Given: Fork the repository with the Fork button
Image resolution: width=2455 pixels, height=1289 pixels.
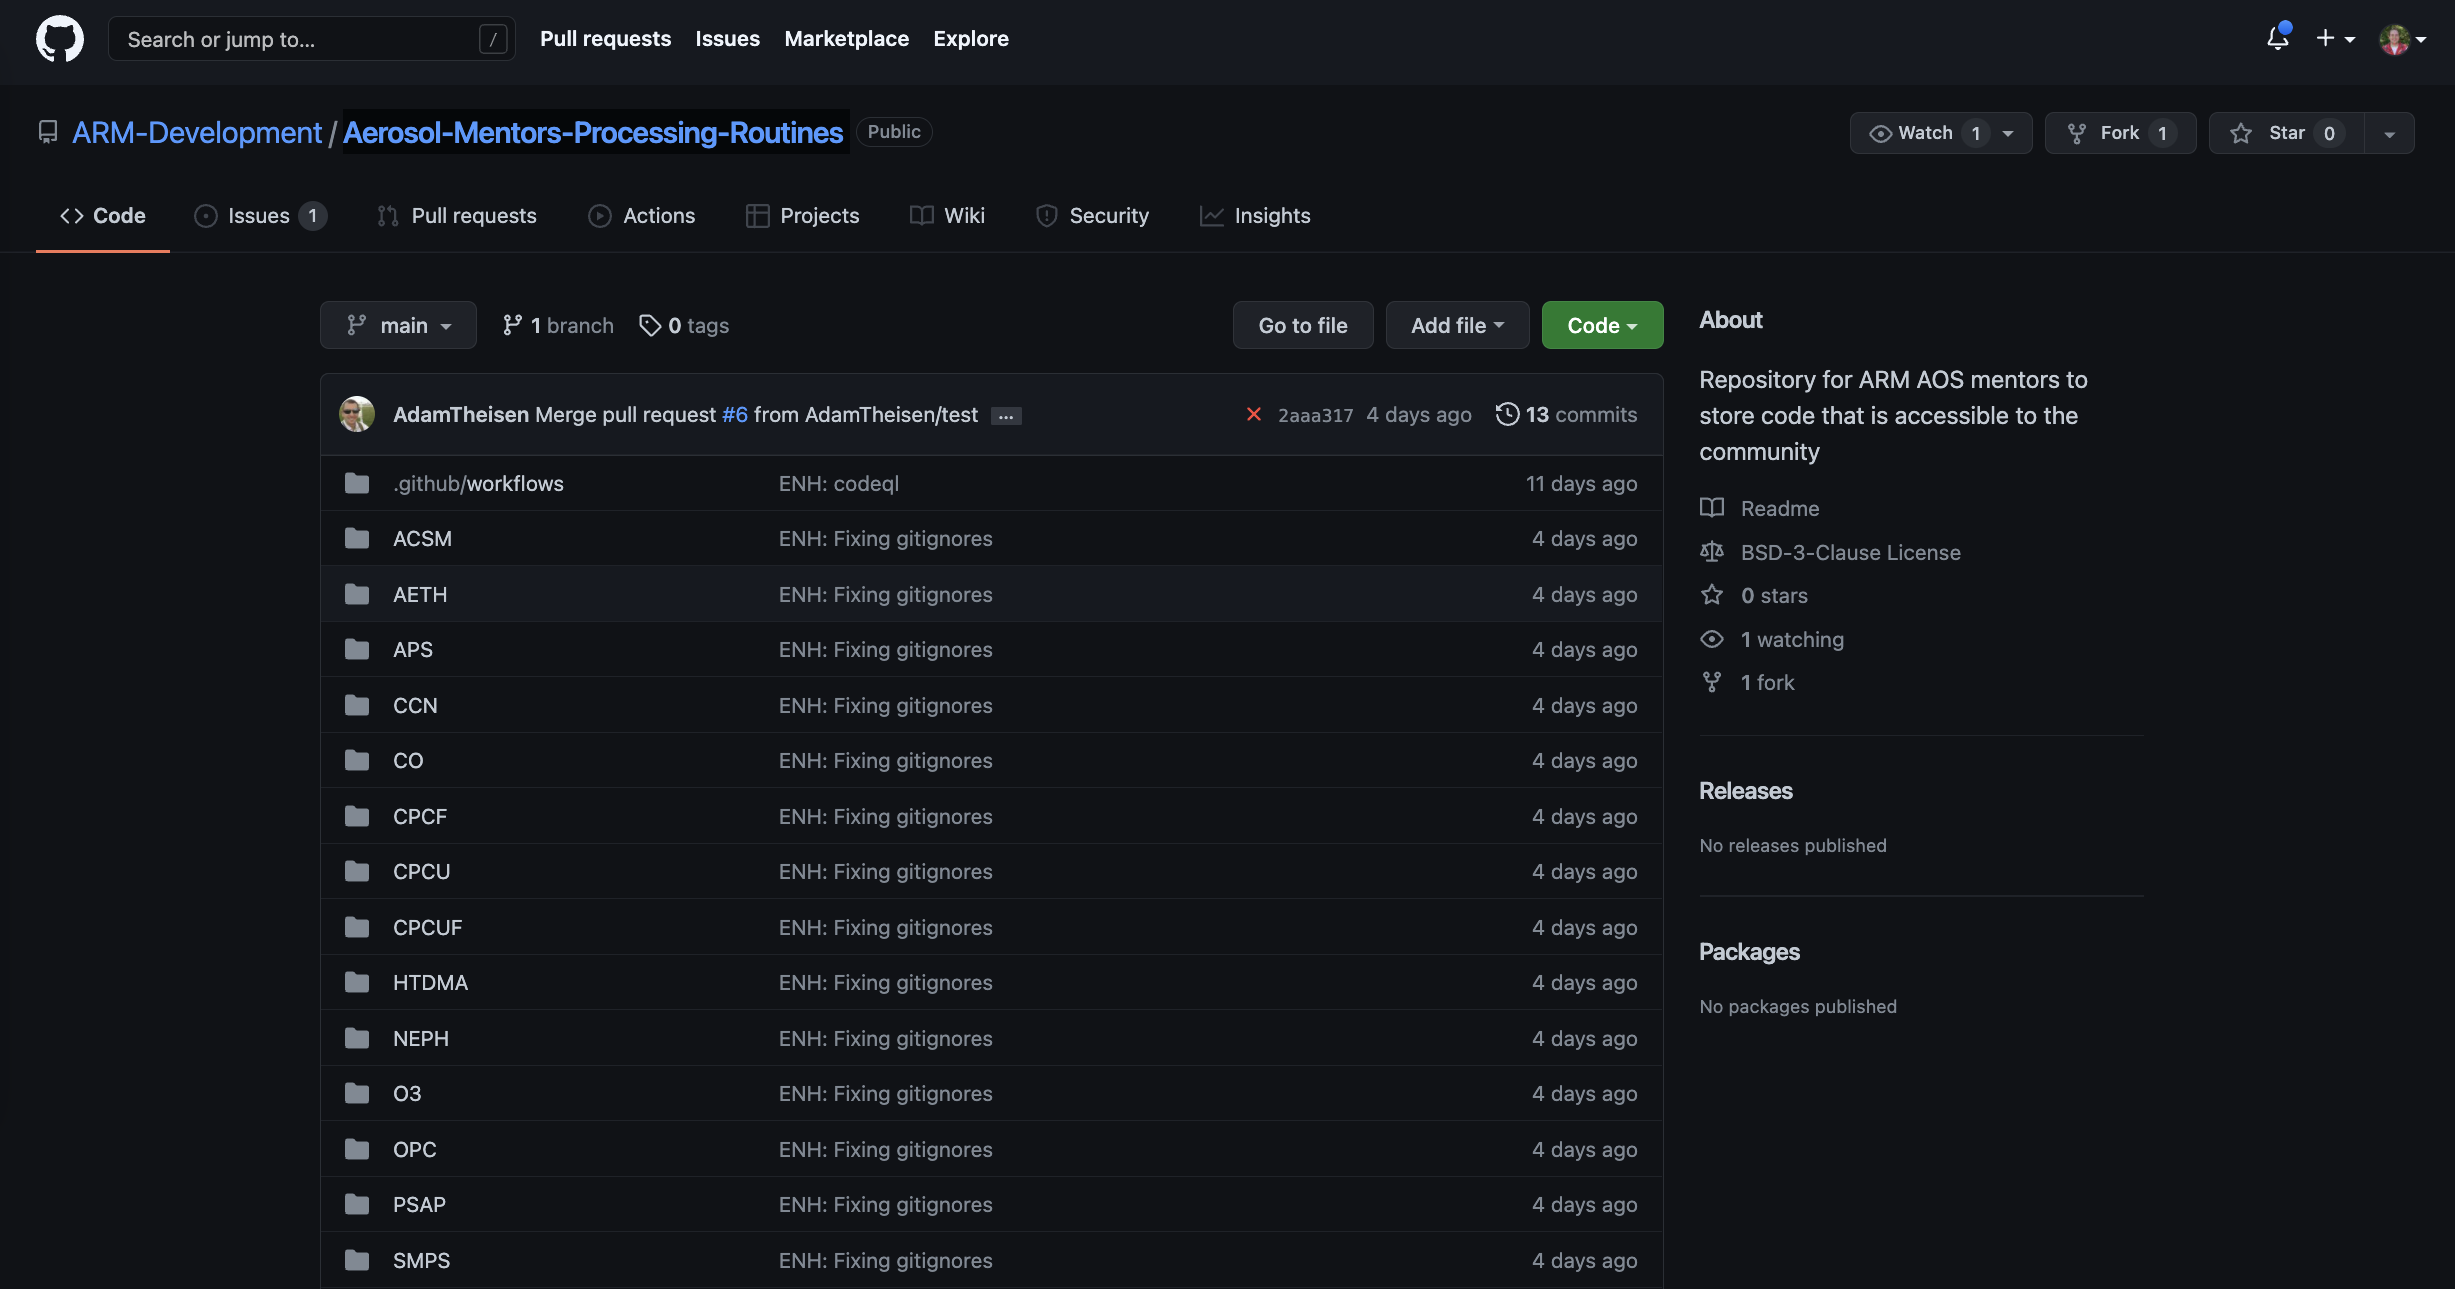Looking at the screenshot, I should pyautogui.click(x=2120, y=133).
